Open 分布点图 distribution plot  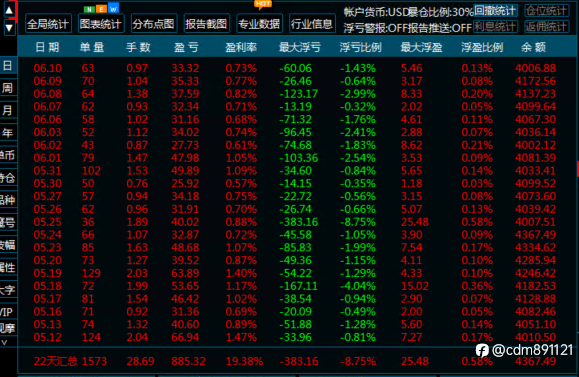[154, 24]
